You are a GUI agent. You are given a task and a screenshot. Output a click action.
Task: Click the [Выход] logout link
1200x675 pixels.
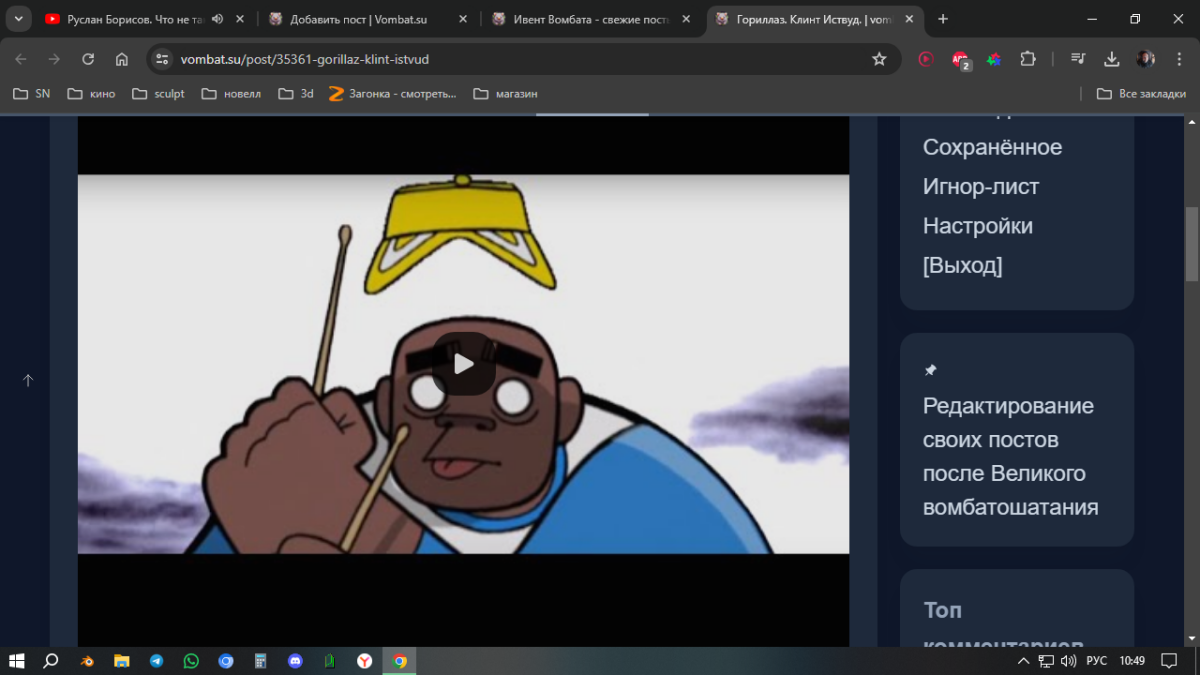(x=962, y=265)
